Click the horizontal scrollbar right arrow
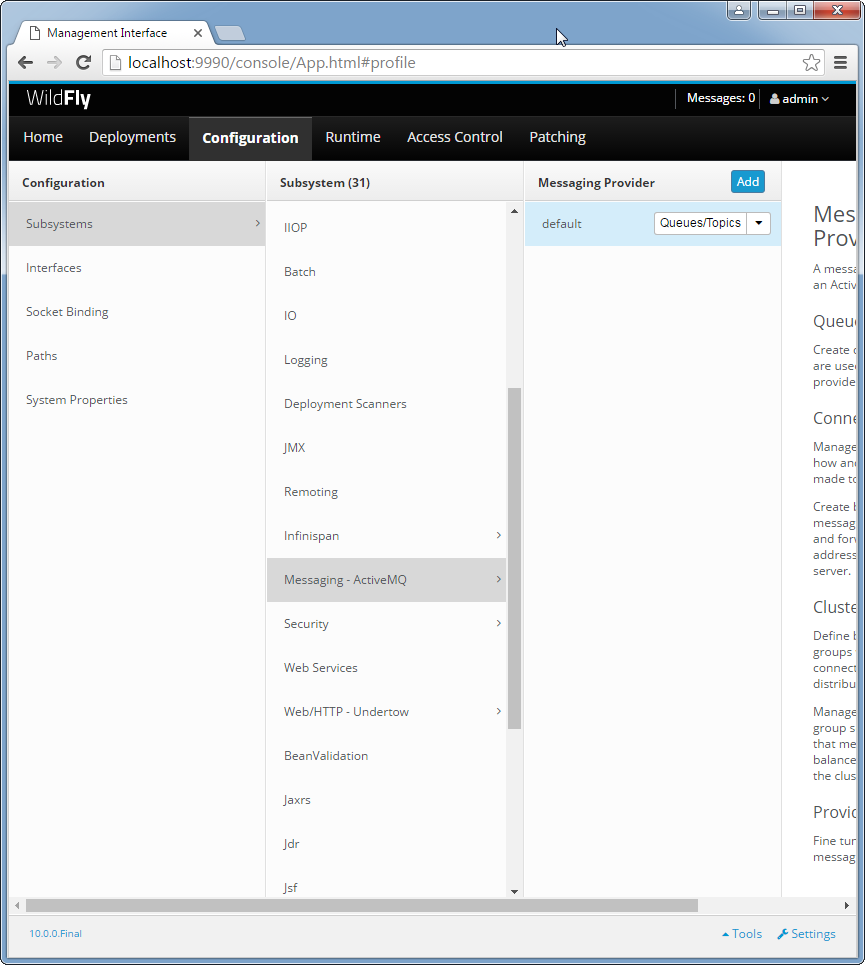The image size is (865, 965). click(847, 905)
